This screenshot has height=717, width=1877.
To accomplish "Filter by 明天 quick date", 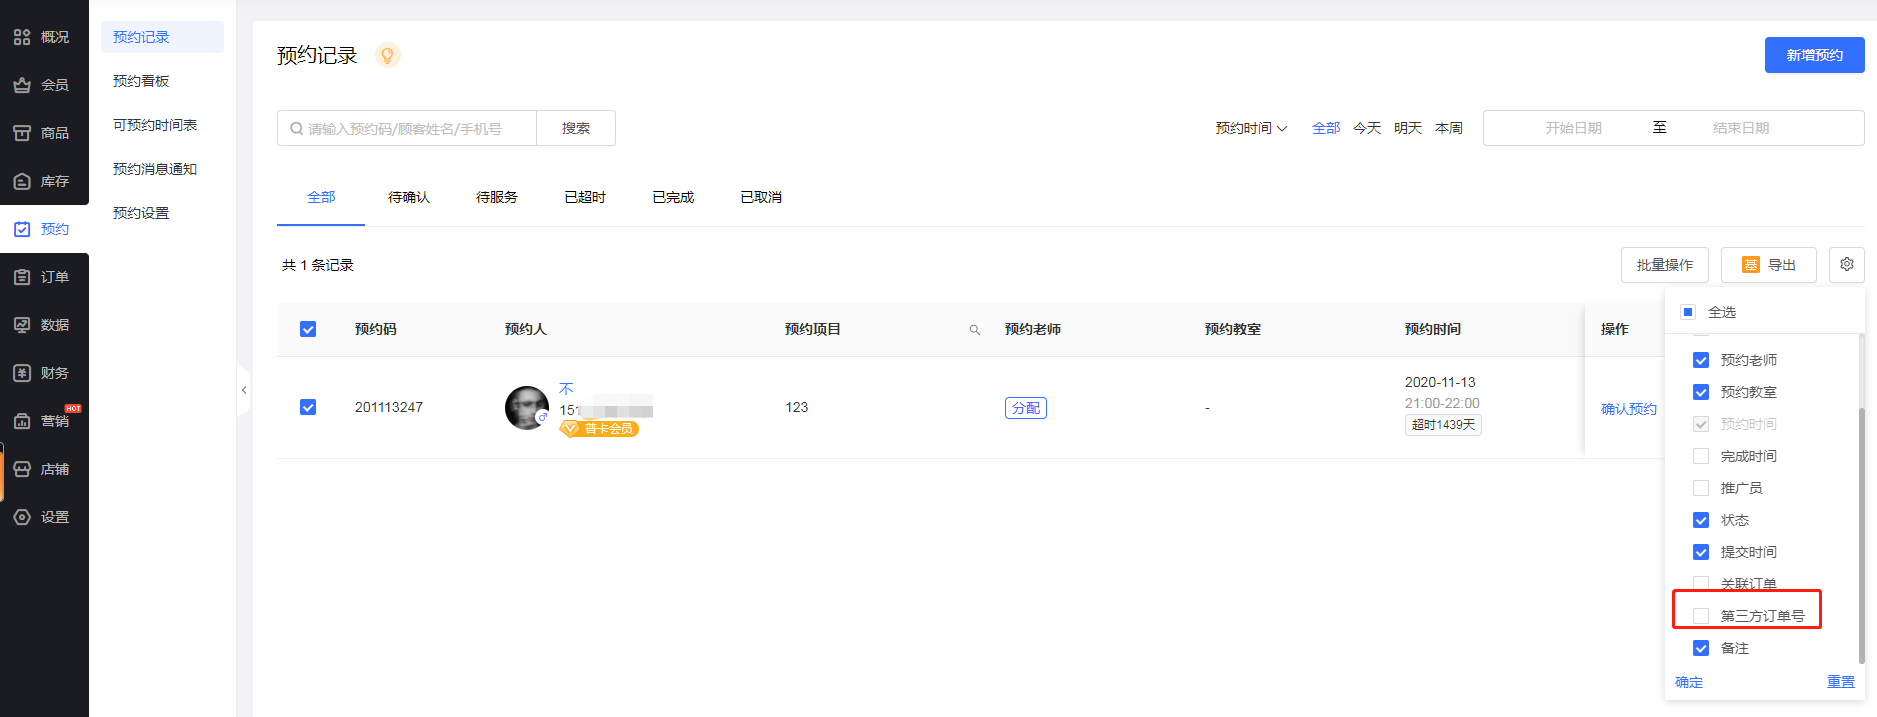I will [x=1408, y=128].
